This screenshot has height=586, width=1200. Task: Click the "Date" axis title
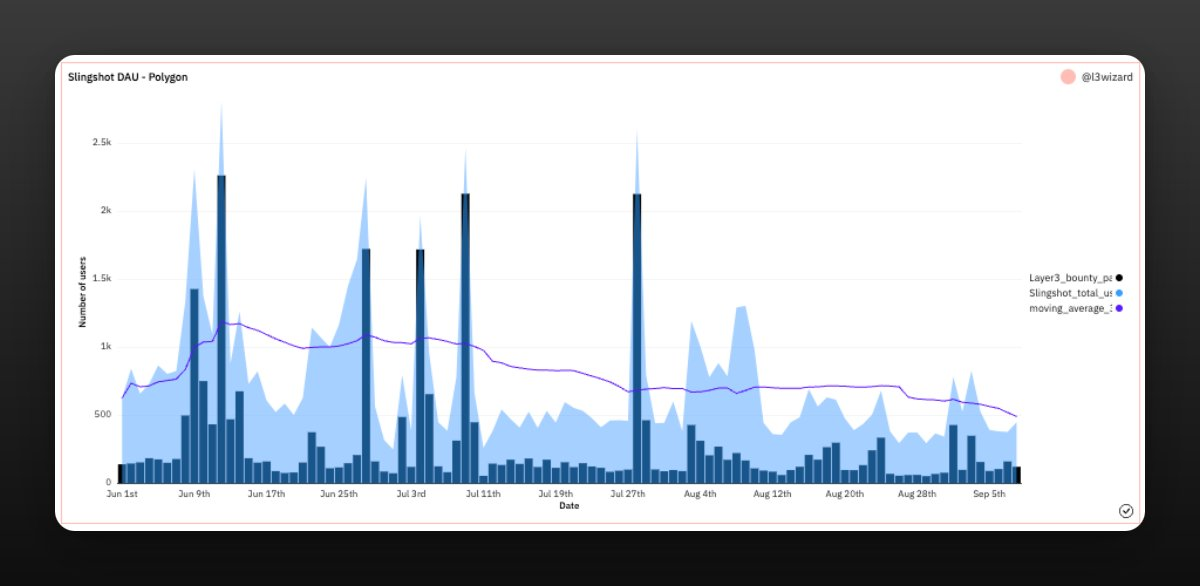[569, 506]
